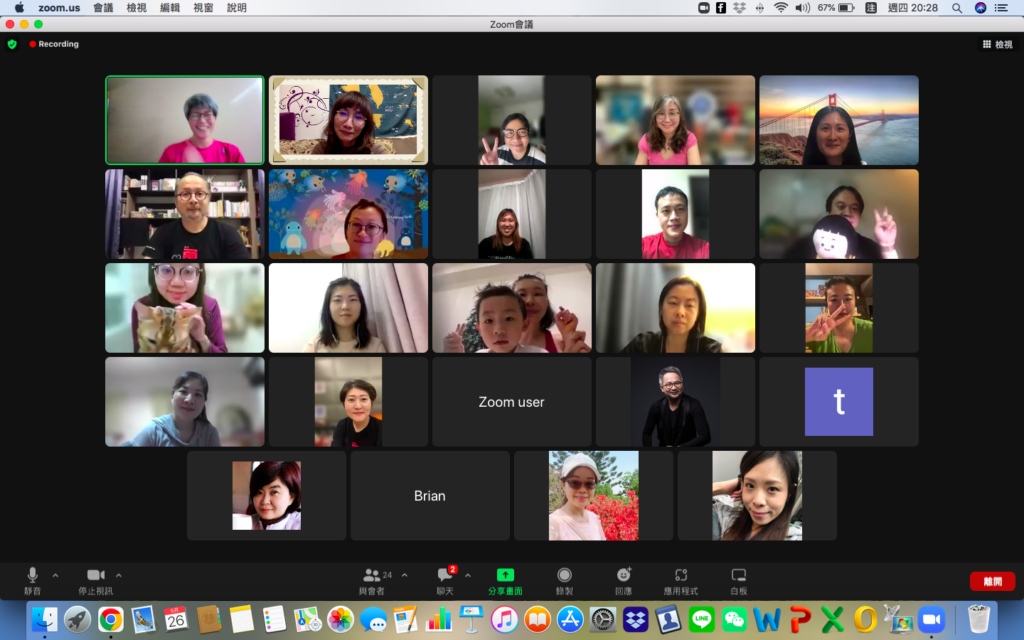
Task: Open Finder from the Dock
Action: pos(44,619)
